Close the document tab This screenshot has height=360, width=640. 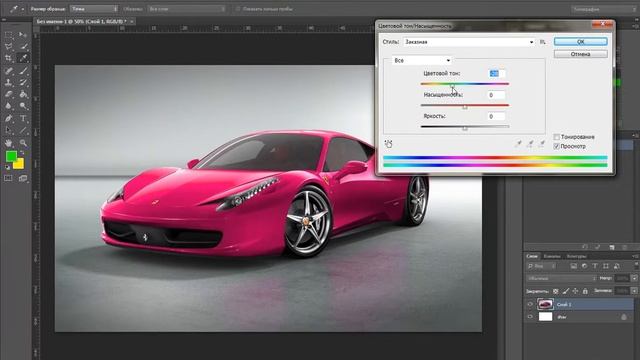(x=132, y=21)
